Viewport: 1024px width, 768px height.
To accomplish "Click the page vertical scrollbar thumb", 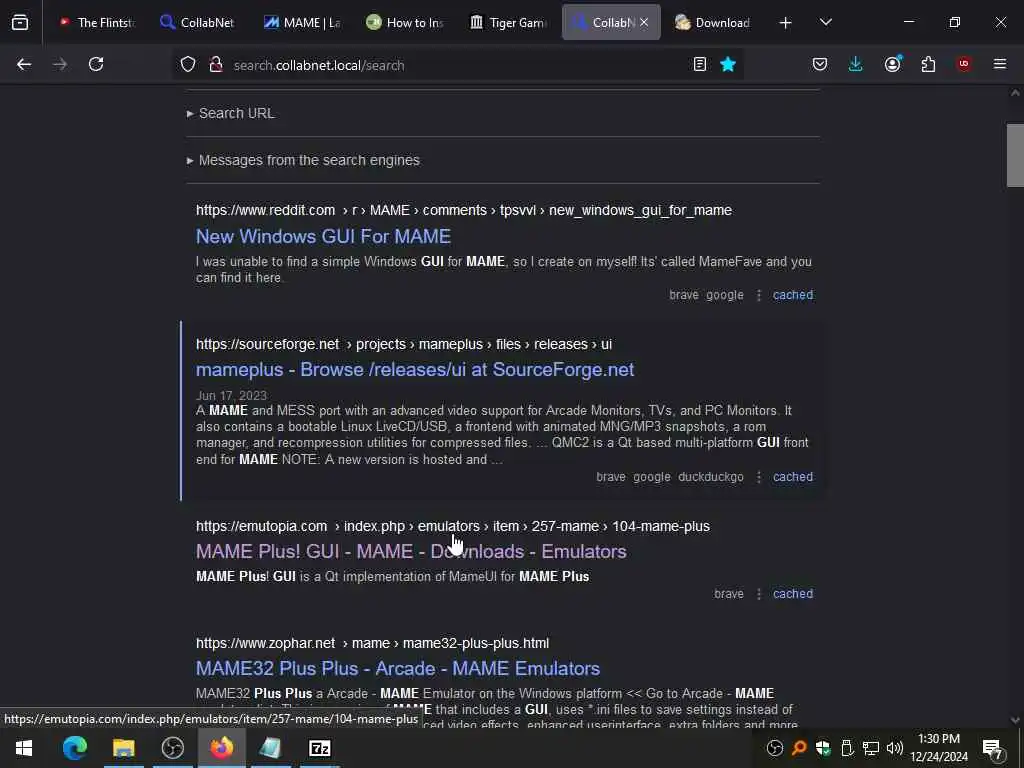I will pos(1015,155).
